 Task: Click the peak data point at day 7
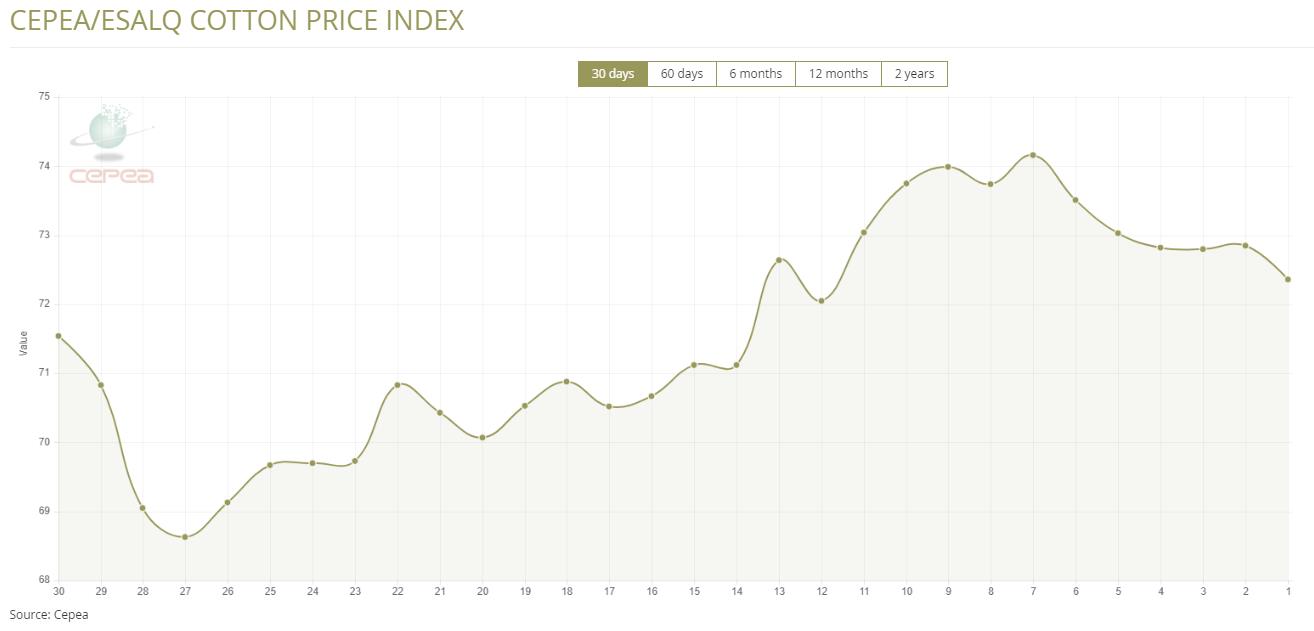point(1033,155)
